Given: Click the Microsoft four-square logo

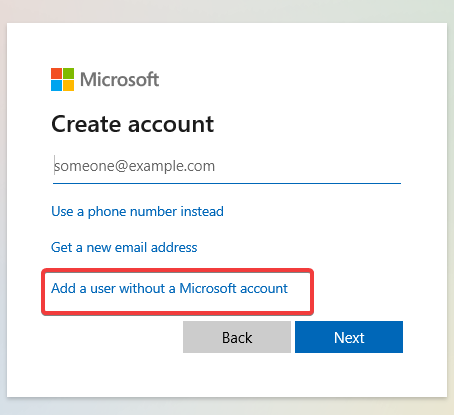Looking at the screenshot, I should (x=62, y=79).
